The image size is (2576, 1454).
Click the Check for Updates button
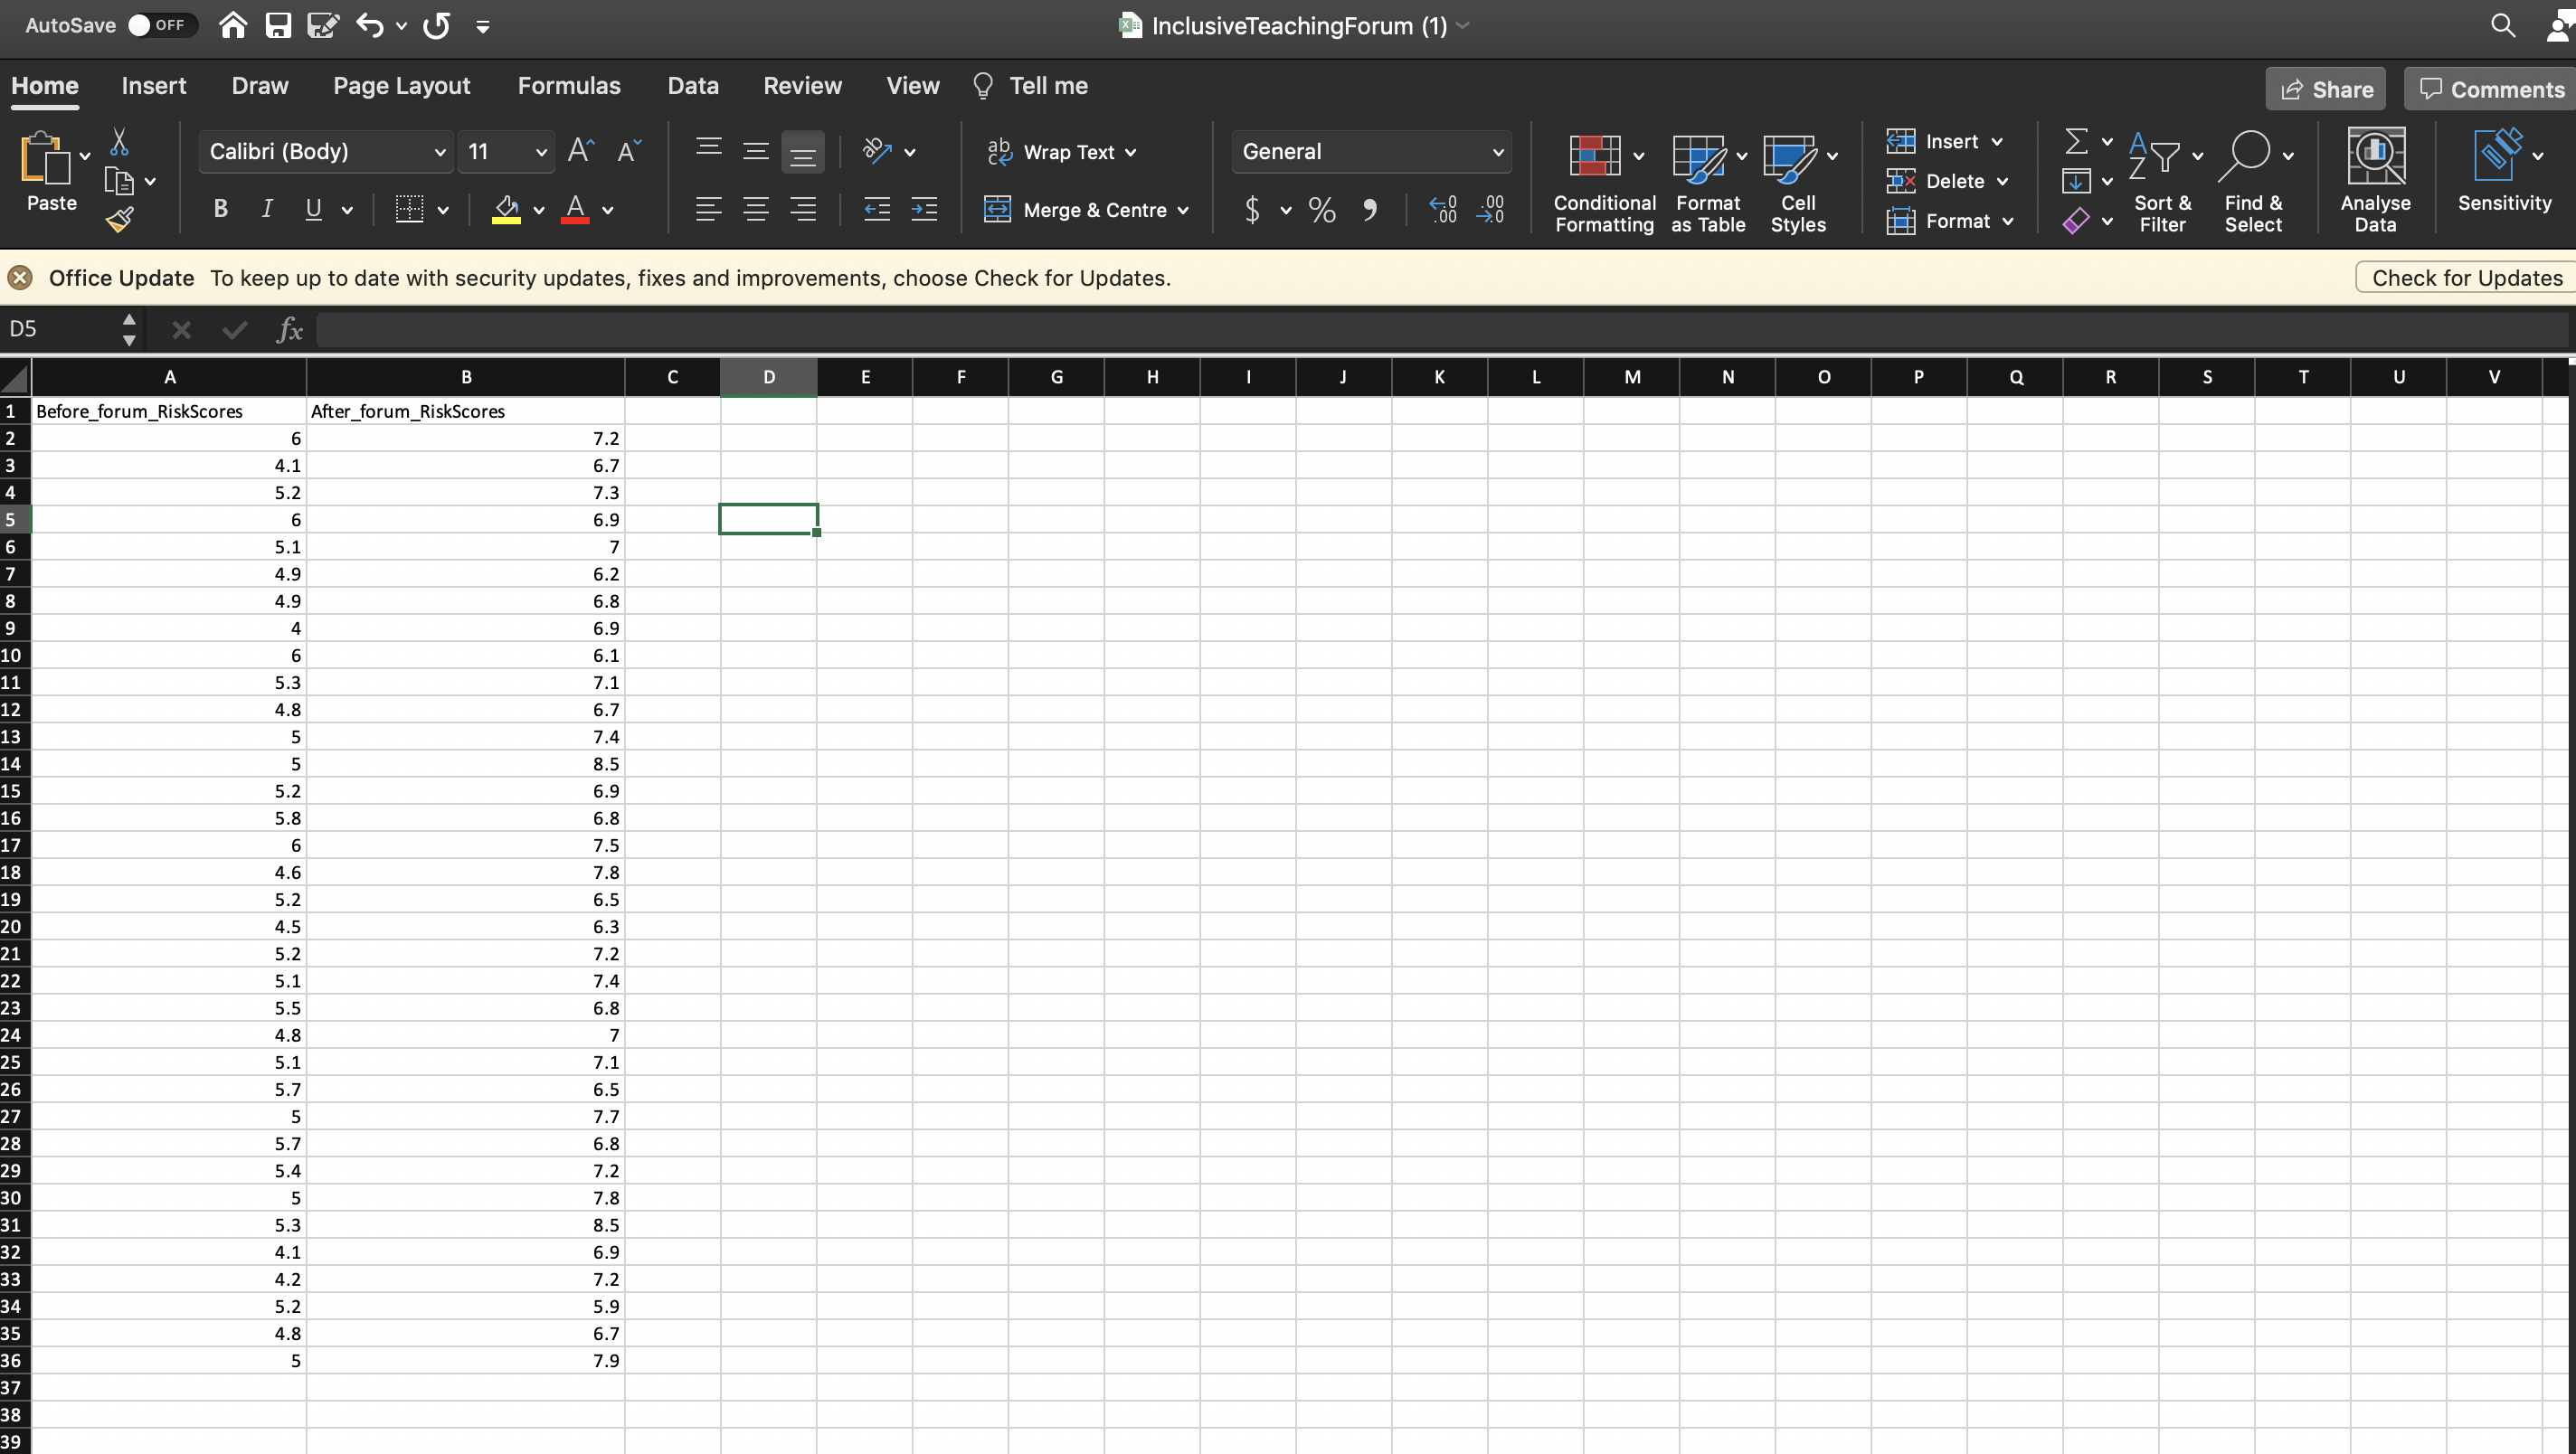(2466, 277)
